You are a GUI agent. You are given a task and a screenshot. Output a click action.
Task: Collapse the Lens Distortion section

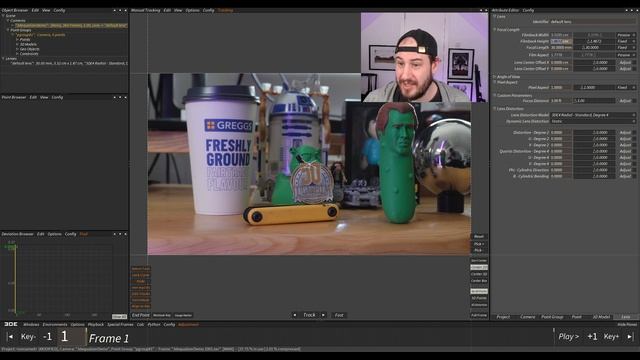pos(495,109)
